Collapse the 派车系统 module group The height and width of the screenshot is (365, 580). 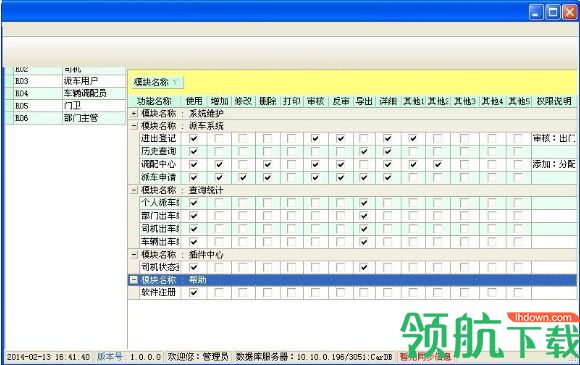(134, 126)
